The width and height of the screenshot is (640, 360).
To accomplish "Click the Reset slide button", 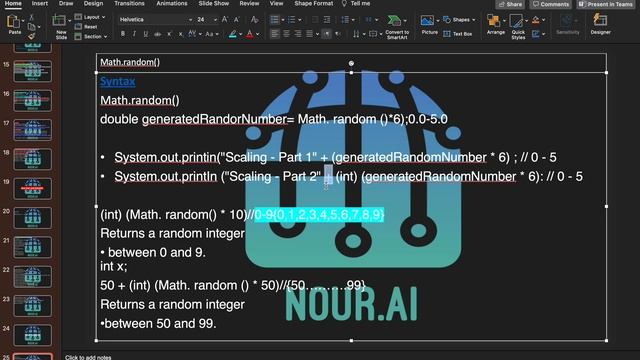I will pyautogui.click(x=86, y=27).
